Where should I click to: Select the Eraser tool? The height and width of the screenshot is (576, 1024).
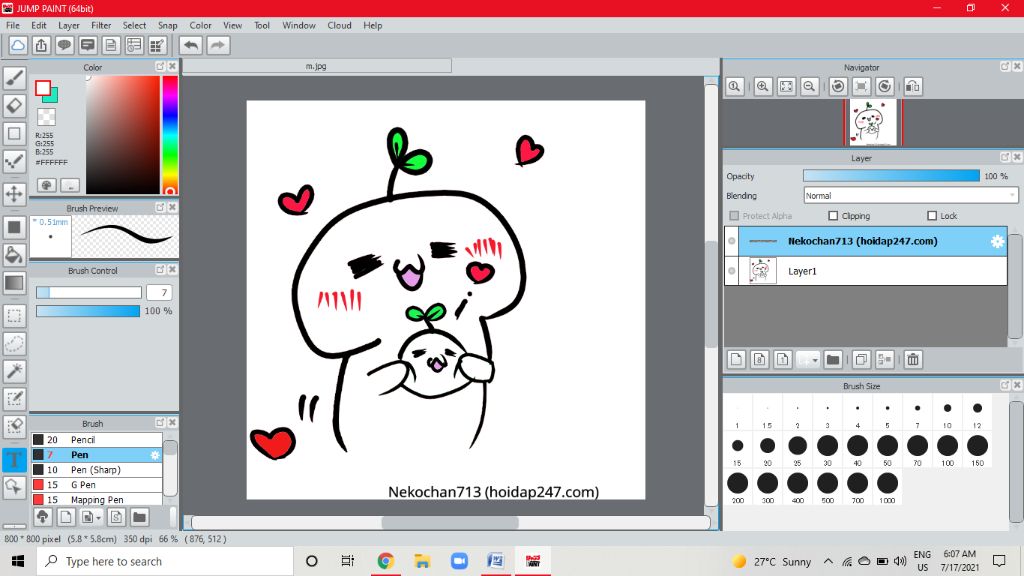coord(14,106)
